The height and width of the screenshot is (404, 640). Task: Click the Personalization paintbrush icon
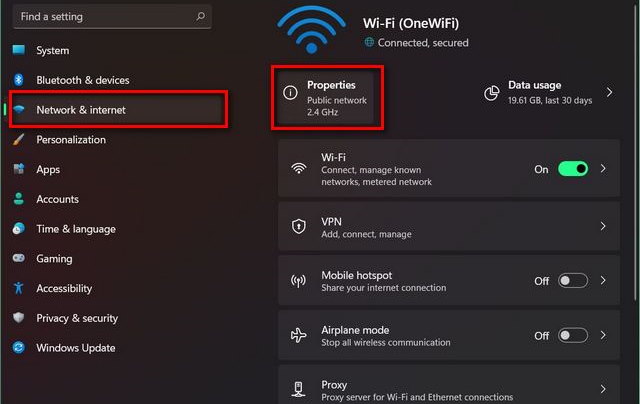[x=18, y=139]
